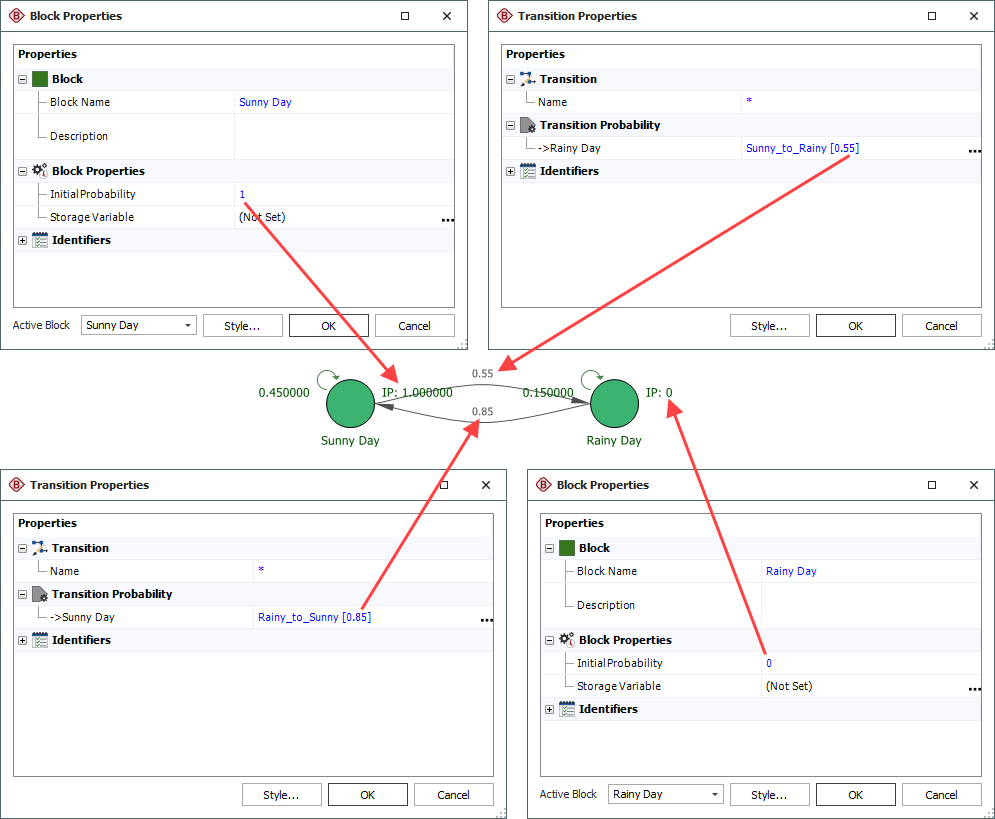Screen dimensions: 995x819
Task: Edit the Block Name field containing Sunny Day
Action: (340, 102)
